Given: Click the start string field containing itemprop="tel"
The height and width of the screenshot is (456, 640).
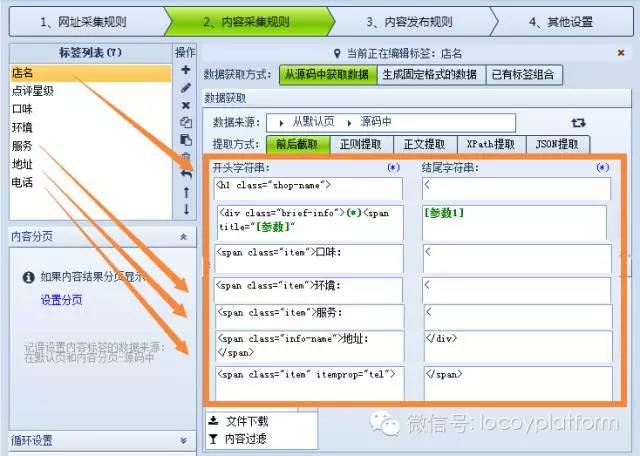Looking at the screenshot, I should [x=310, y=384].
